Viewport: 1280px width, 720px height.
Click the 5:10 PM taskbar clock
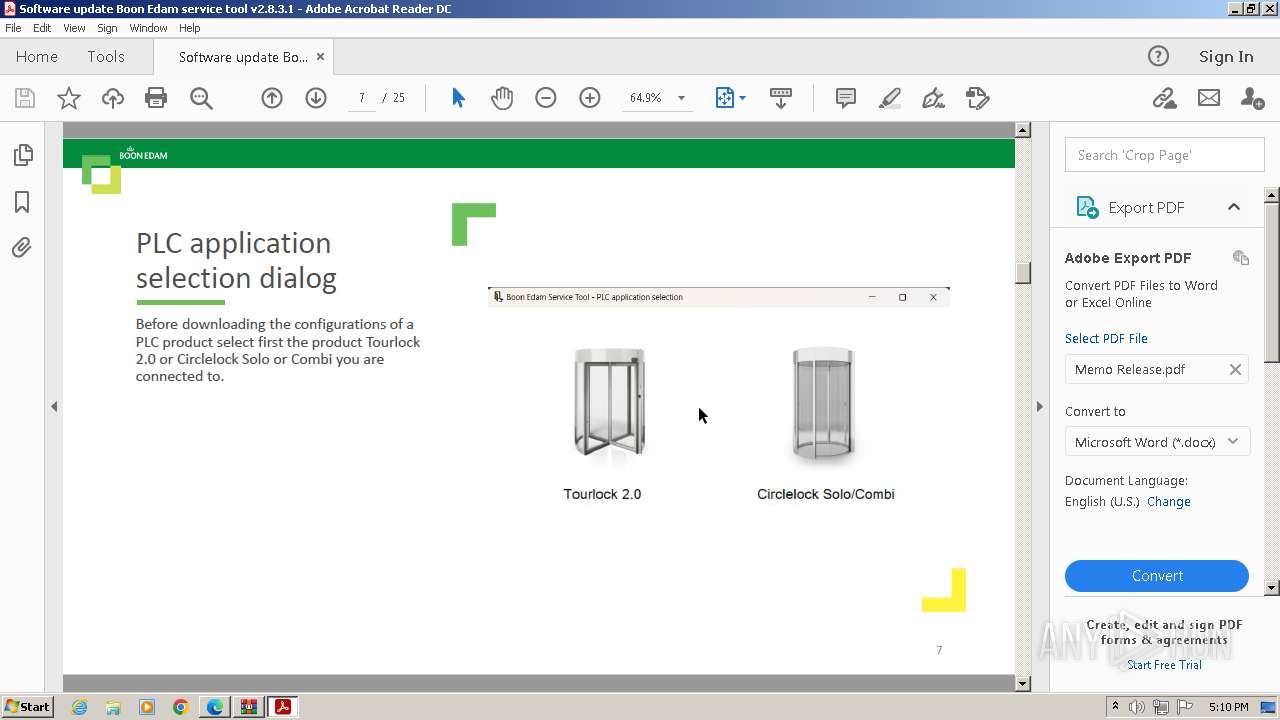[x=1228, y=707]
